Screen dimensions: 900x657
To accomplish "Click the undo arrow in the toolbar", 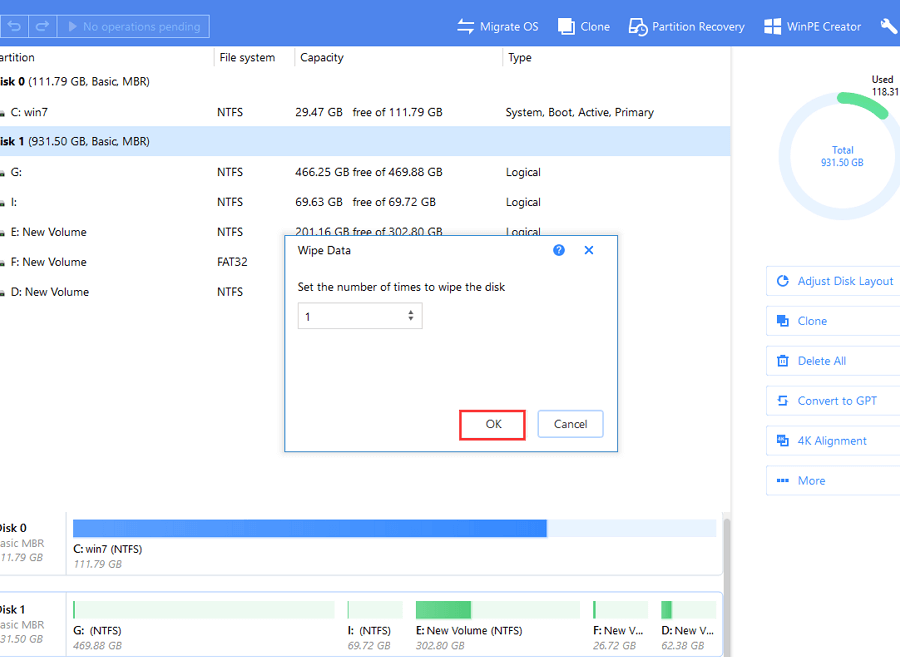I will (x=14, y=26).
